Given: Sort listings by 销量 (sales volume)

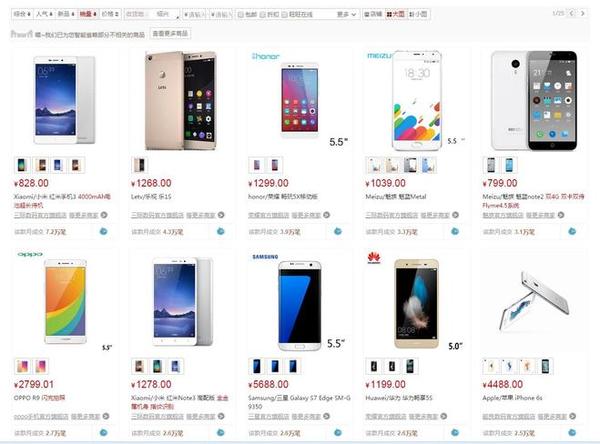Looking at the screenshot, I should click(88, 14).
